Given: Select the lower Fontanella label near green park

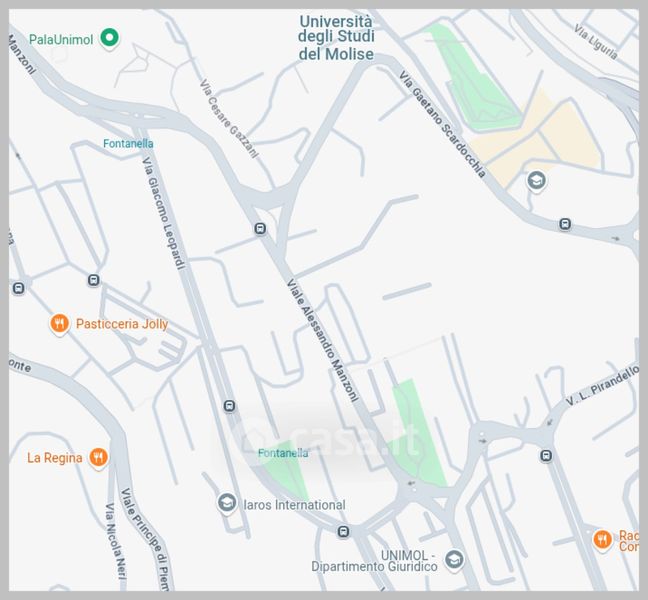Looking at the screenshot, I should [x=283, y=453].
